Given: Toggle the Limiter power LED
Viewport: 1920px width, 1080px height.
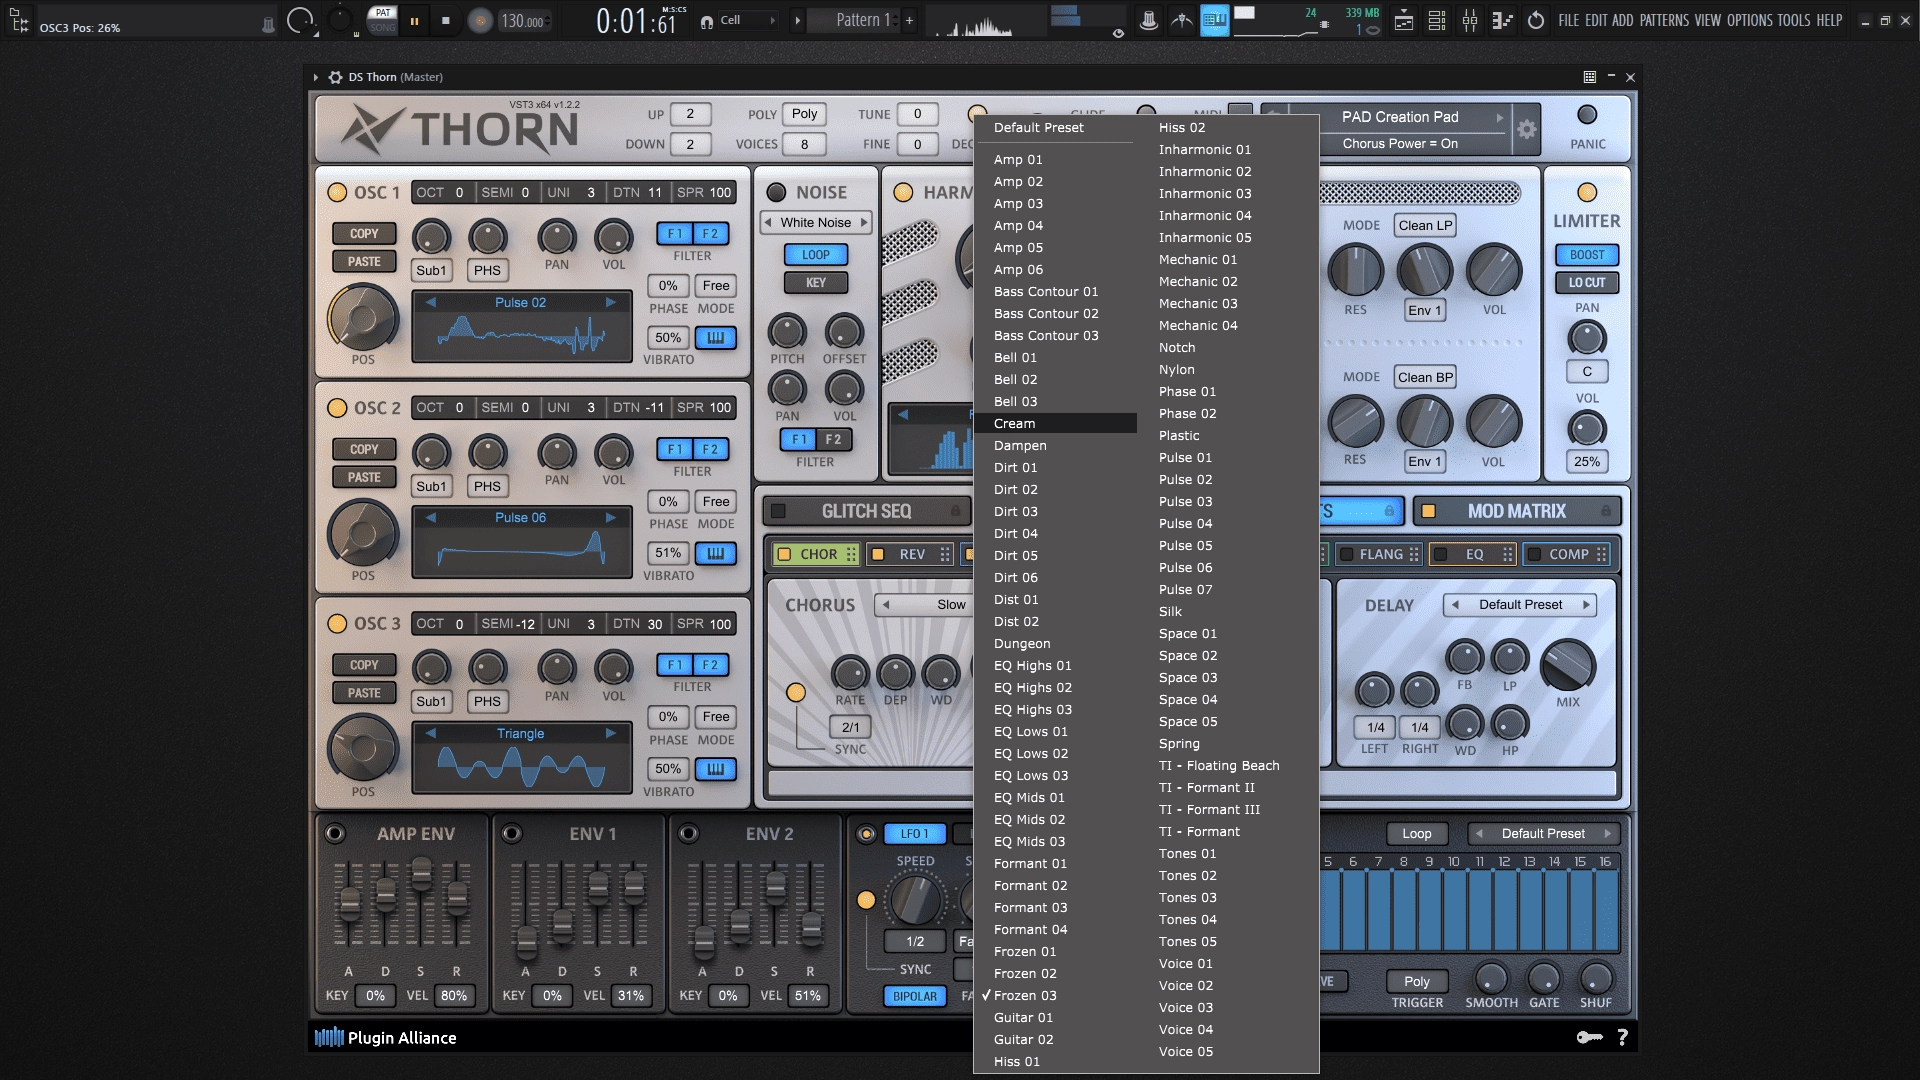Looking at the screenshot, I should (x=1587, y=192).
